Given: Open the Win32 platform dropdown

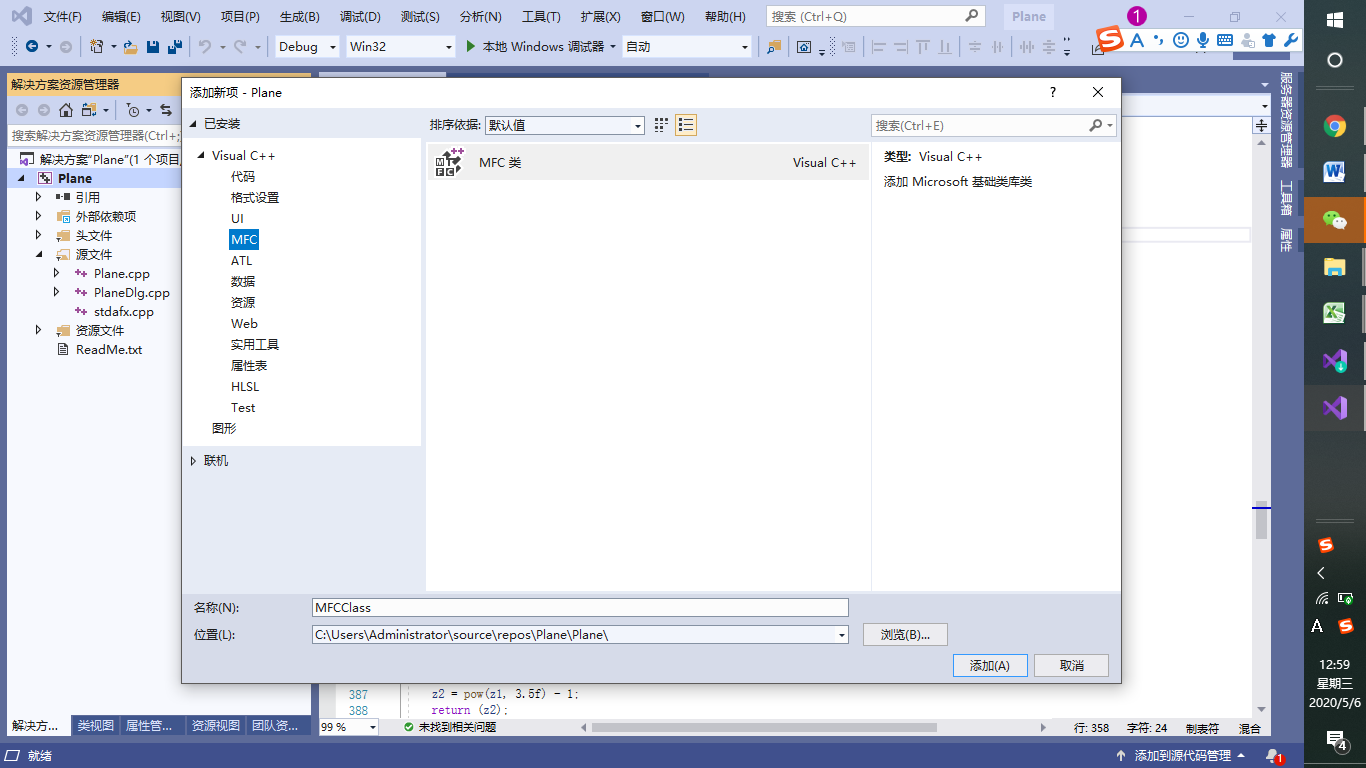Looking at the screenshot, I should pyautogui.click(x=400, y=47).
